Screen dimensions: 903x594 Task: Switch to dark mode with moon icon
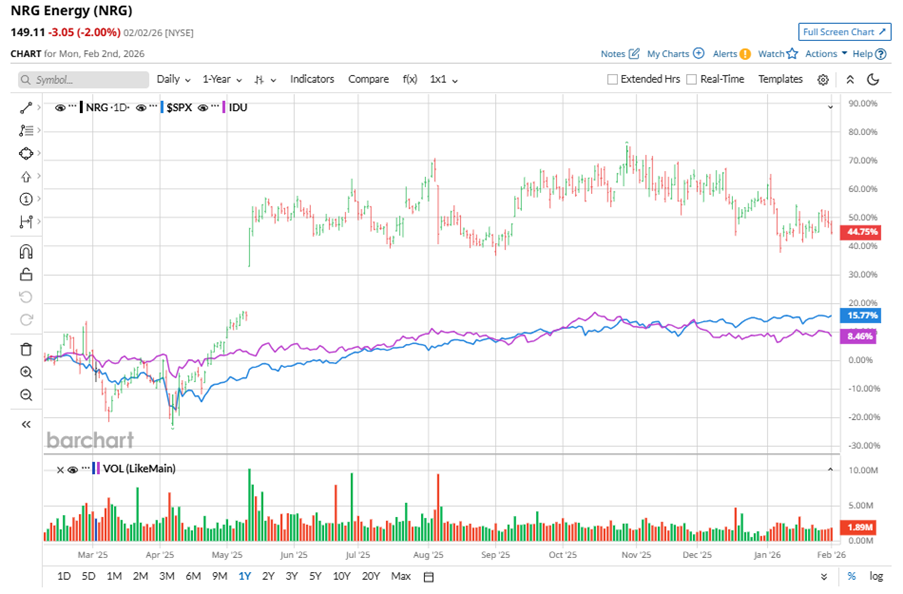click(x=873, y=80)
